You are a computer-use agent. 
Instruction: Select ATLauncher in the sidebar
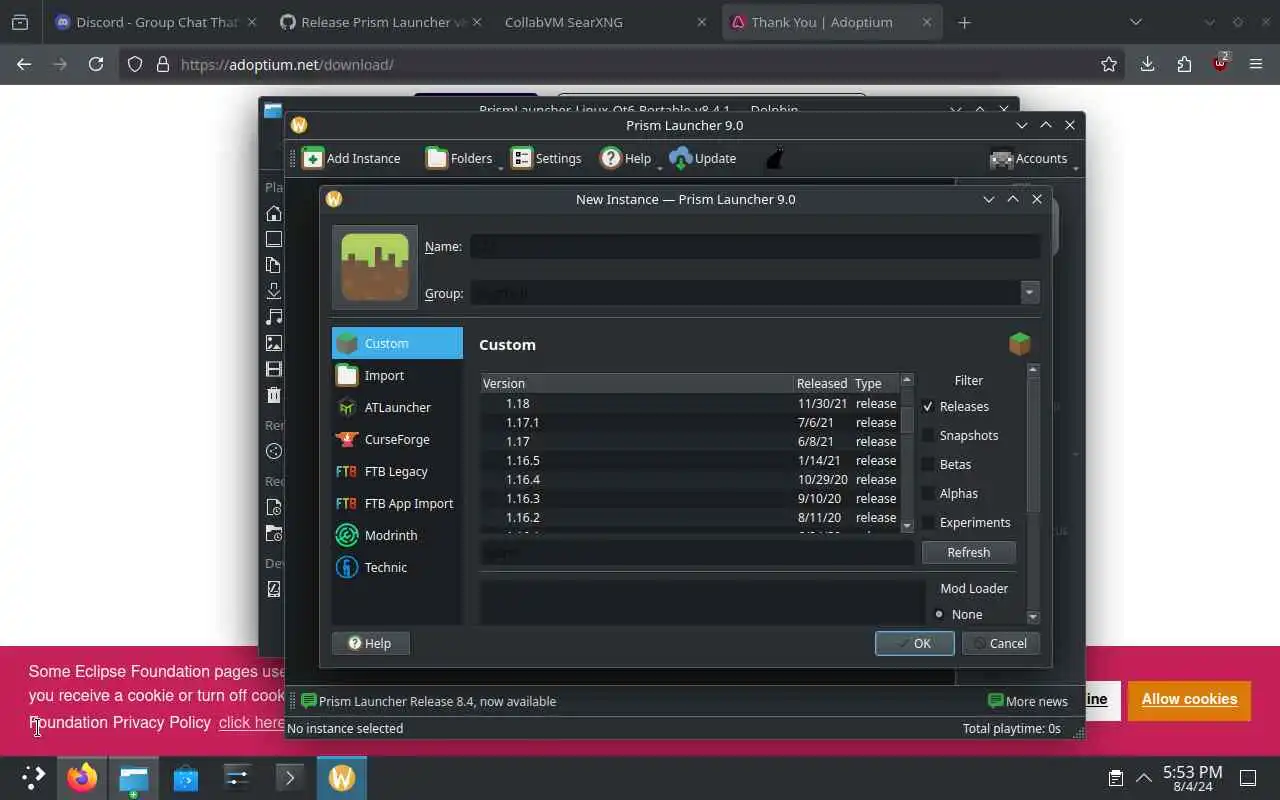tap(397, 407)
